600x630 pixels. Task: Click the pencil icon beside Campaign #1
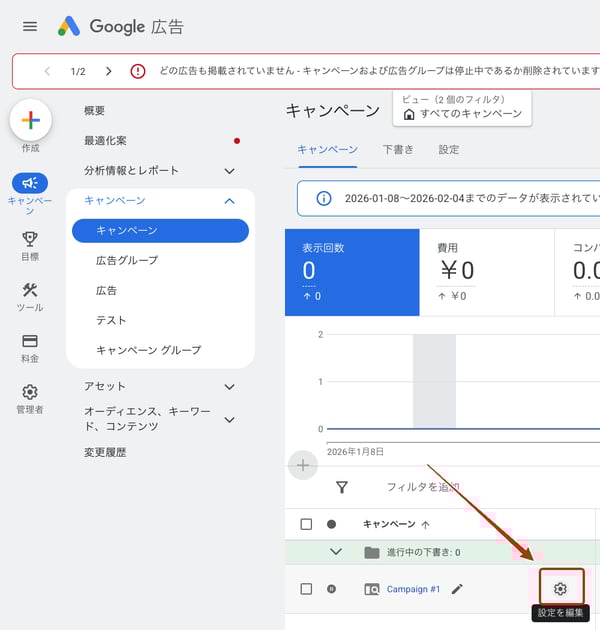pos(457,589)
